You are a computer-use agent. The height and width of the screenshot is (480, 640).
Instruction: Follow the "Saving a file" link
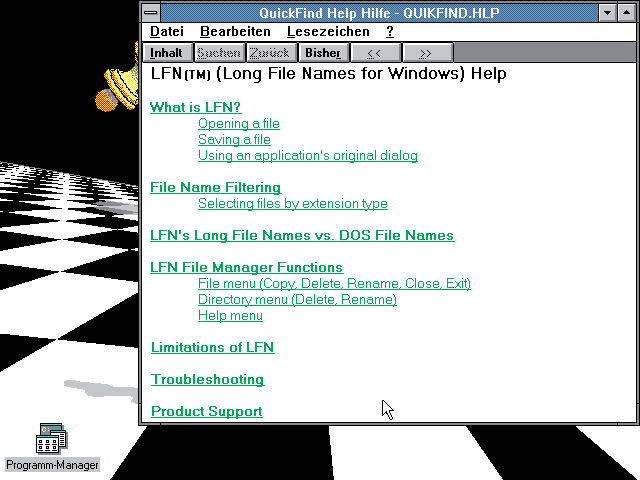[234, 139]
